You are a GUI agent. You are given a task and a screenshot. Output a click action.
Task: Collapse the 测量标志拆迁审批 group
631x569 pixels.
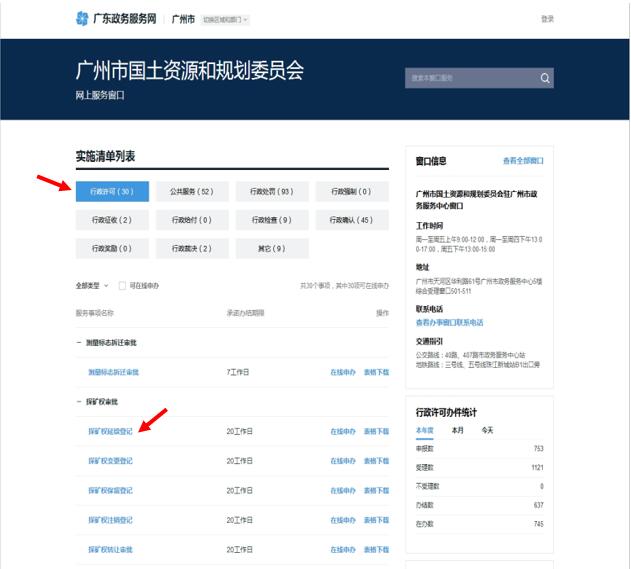pos(78,343)
